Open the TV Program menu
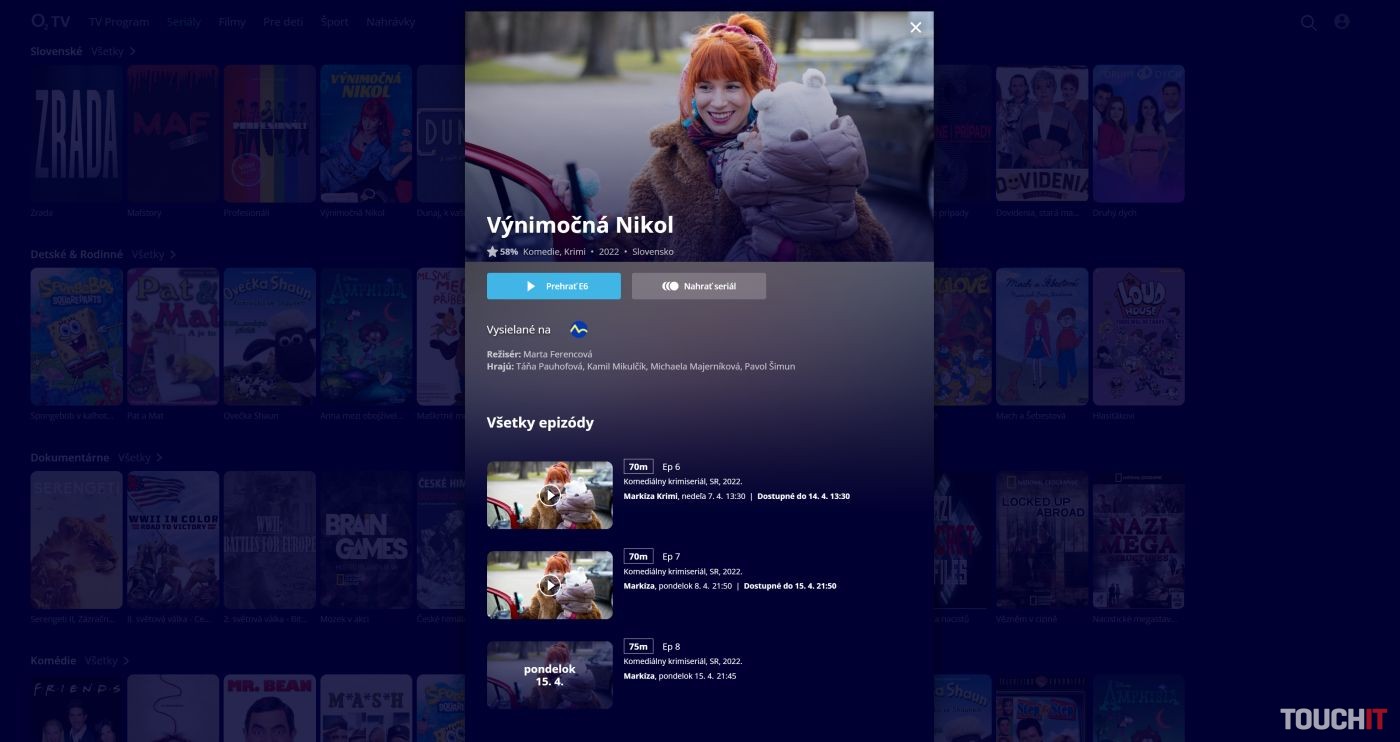Viewport: 1400px width, 742px height. [x=118, y=22]
